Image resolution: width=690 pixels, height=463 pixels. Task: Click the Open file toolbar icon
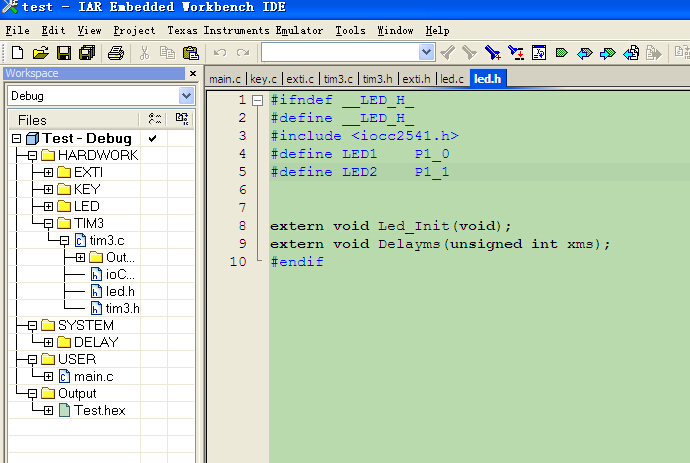click(x=40, y=53)
